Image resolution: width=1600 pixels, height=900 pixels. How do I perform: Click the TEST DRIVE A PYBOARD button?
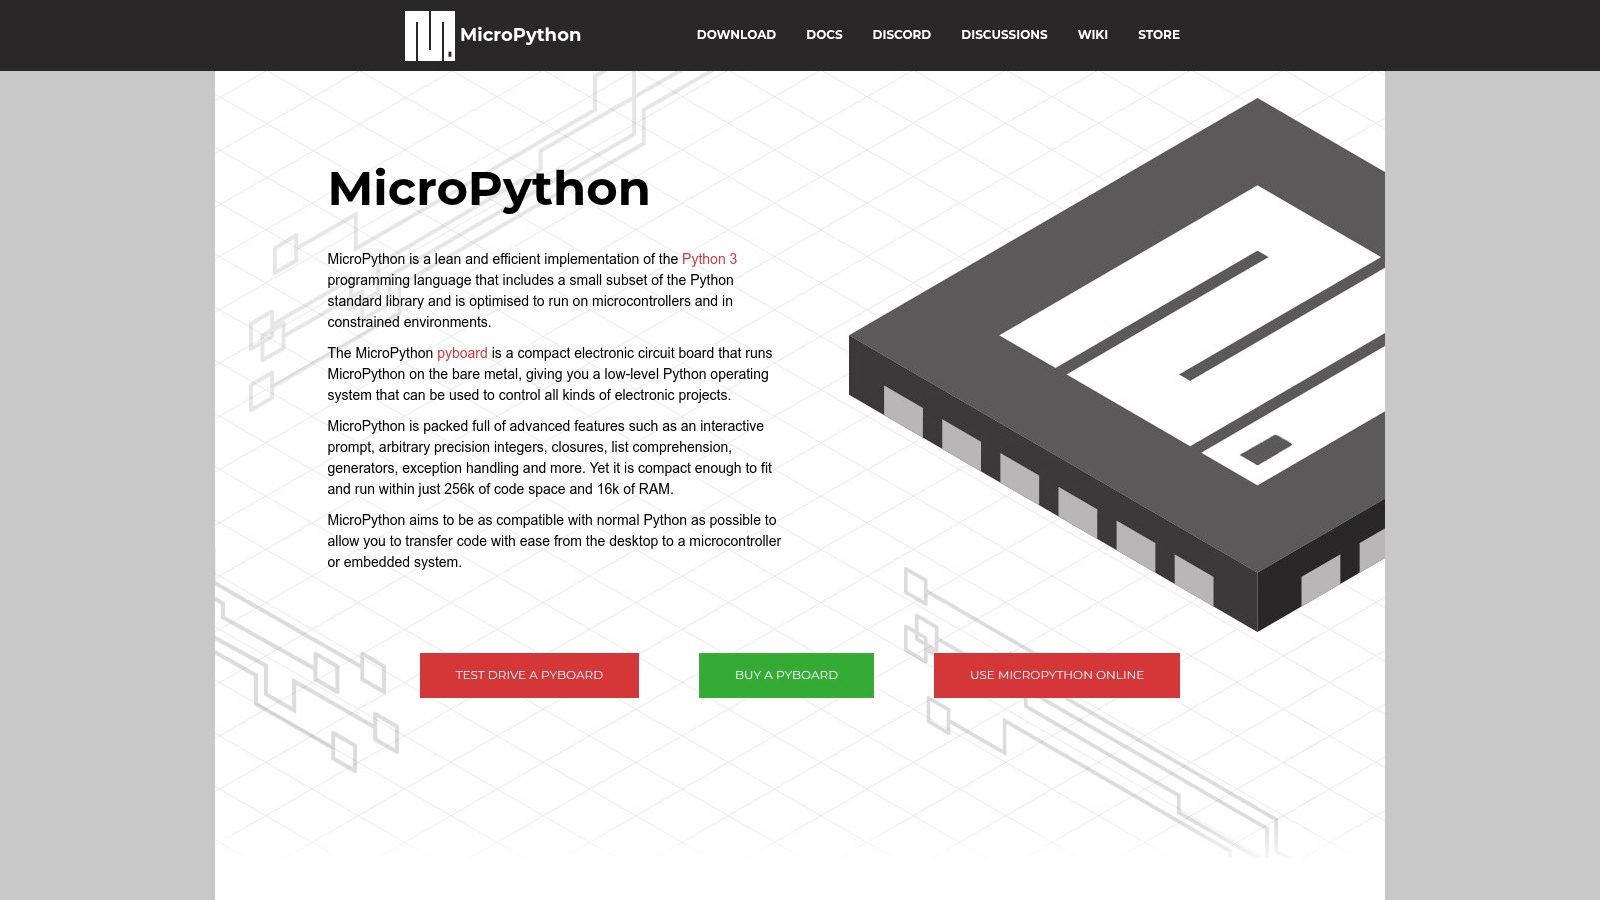(x=529, y=675)
